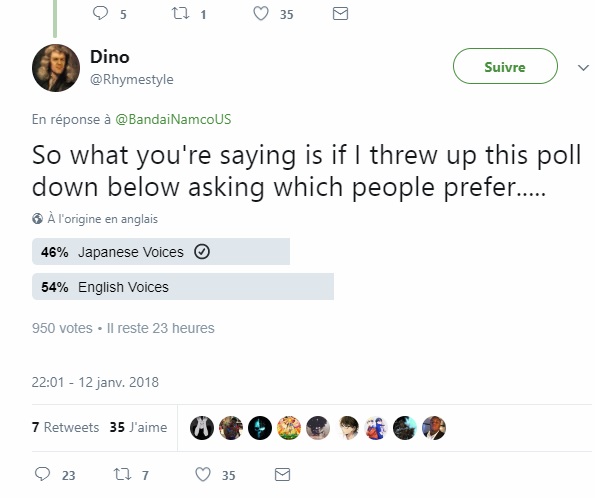
Task: Open @Rhymestyle handle link
Action: point(132,79)
